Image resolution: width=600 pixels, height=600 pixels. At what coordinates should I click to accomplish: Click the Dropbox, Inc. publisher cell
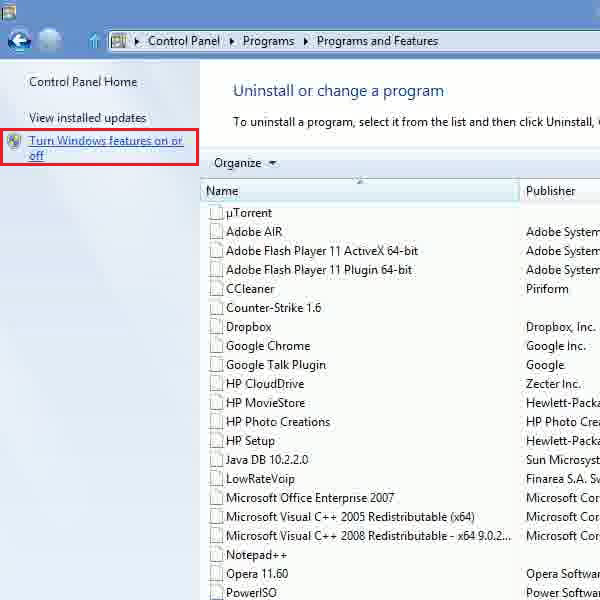561,326
